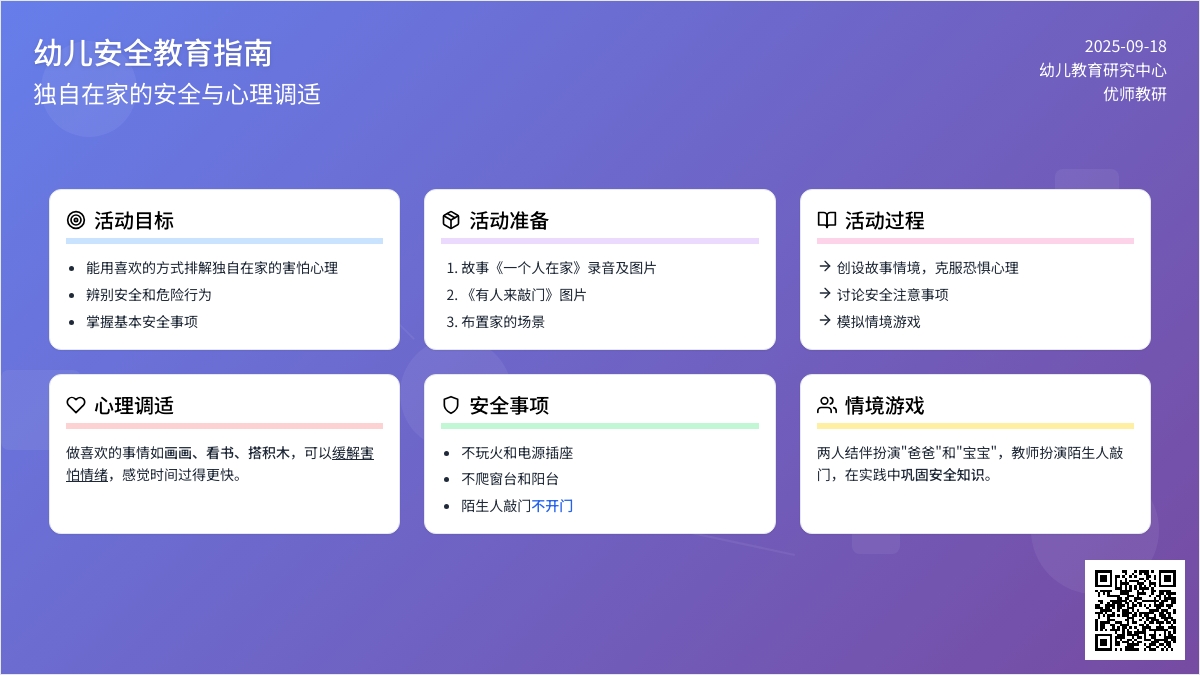This screenshot has width=1200, height=675.
Task: Click the underlined 缓解害怕情绪 text
Action: coord(352,453)
